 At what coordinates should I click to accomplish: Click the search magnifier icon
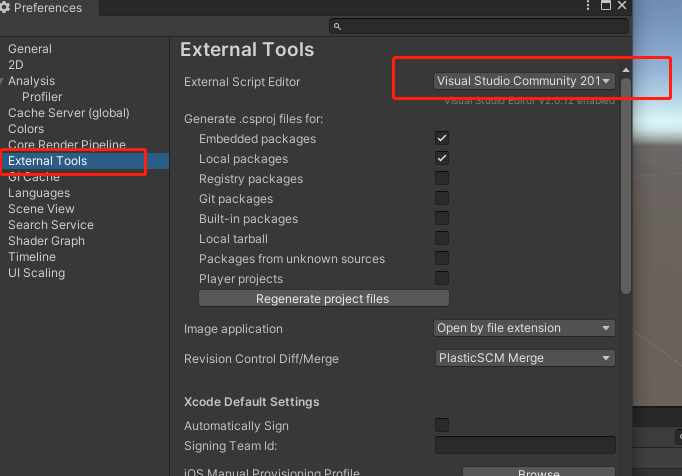point(337,27)
